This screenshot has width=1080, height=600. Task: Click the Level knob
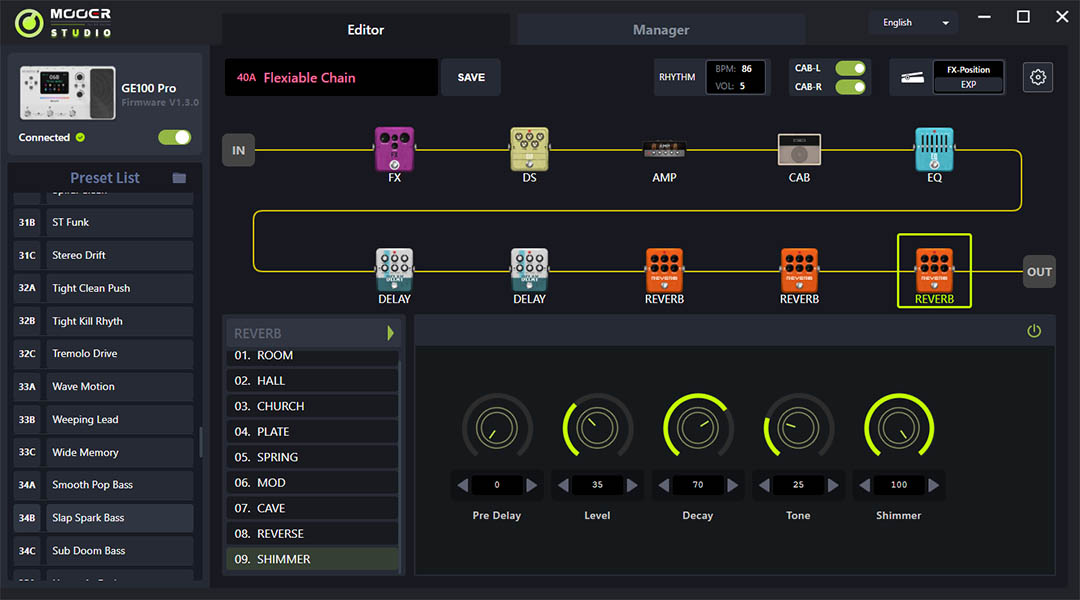[597, 428]
